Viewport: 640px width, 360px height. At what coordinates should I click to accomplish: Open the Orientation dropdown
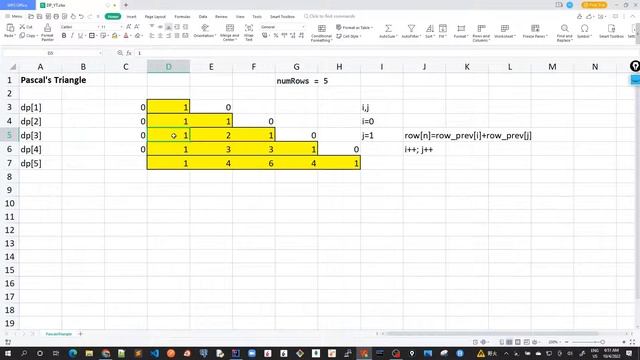(x=205, y=31)
